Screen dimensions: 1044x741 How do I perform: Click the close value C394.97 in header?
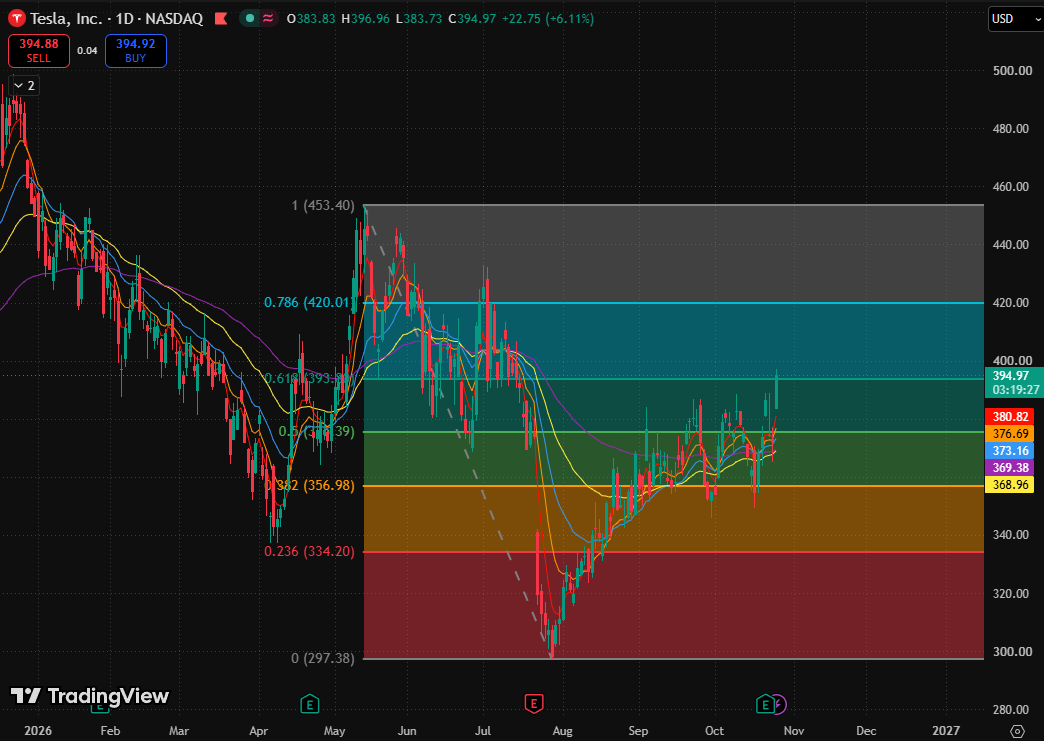tap(472, 19)
